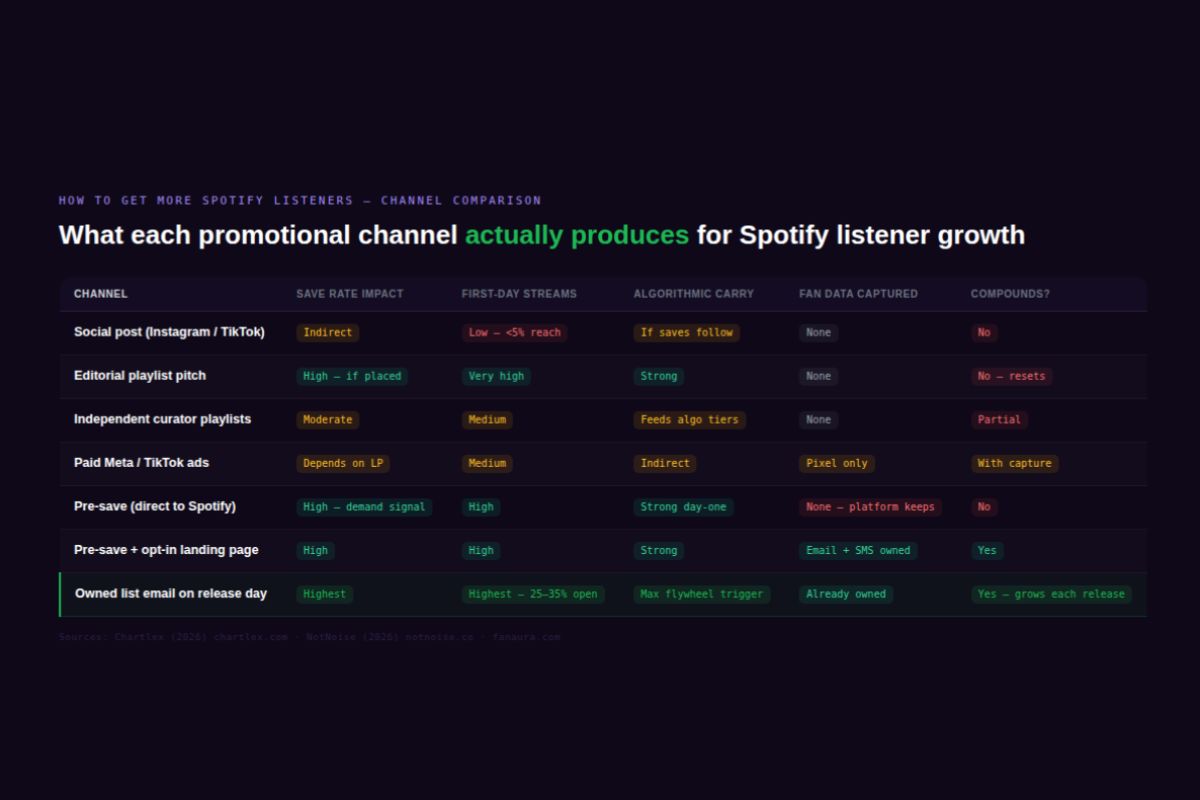Click the 'Already owned' badge
The image size is (1200, 800).
pyautogui.click(x=846, y=594)
